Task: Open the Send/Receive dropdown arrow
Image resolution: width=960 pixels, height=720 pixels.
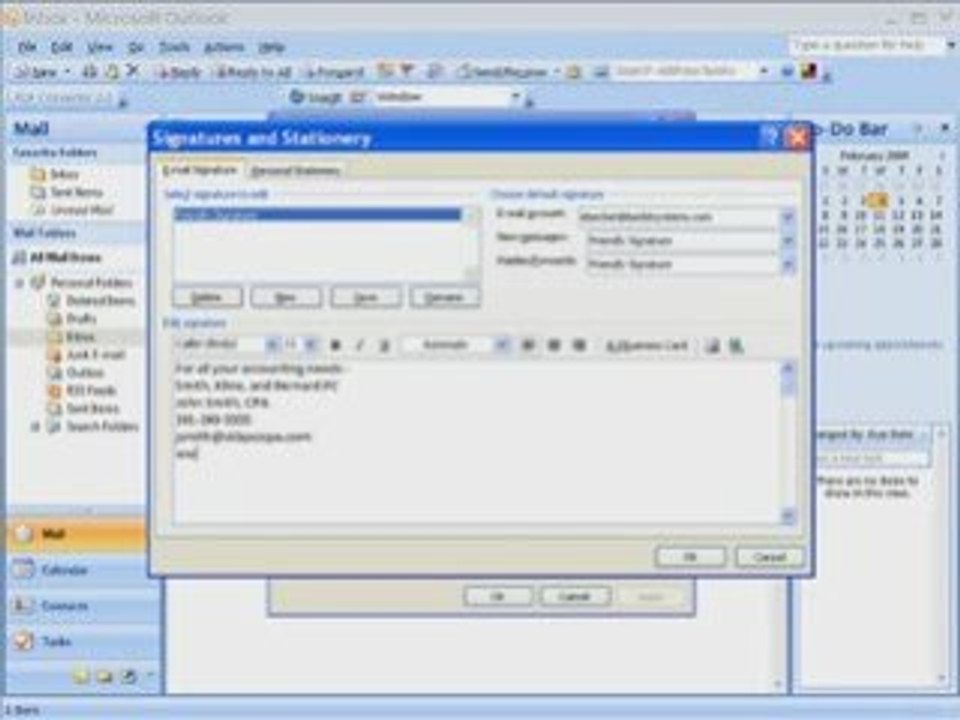Action: pos(557,72)
